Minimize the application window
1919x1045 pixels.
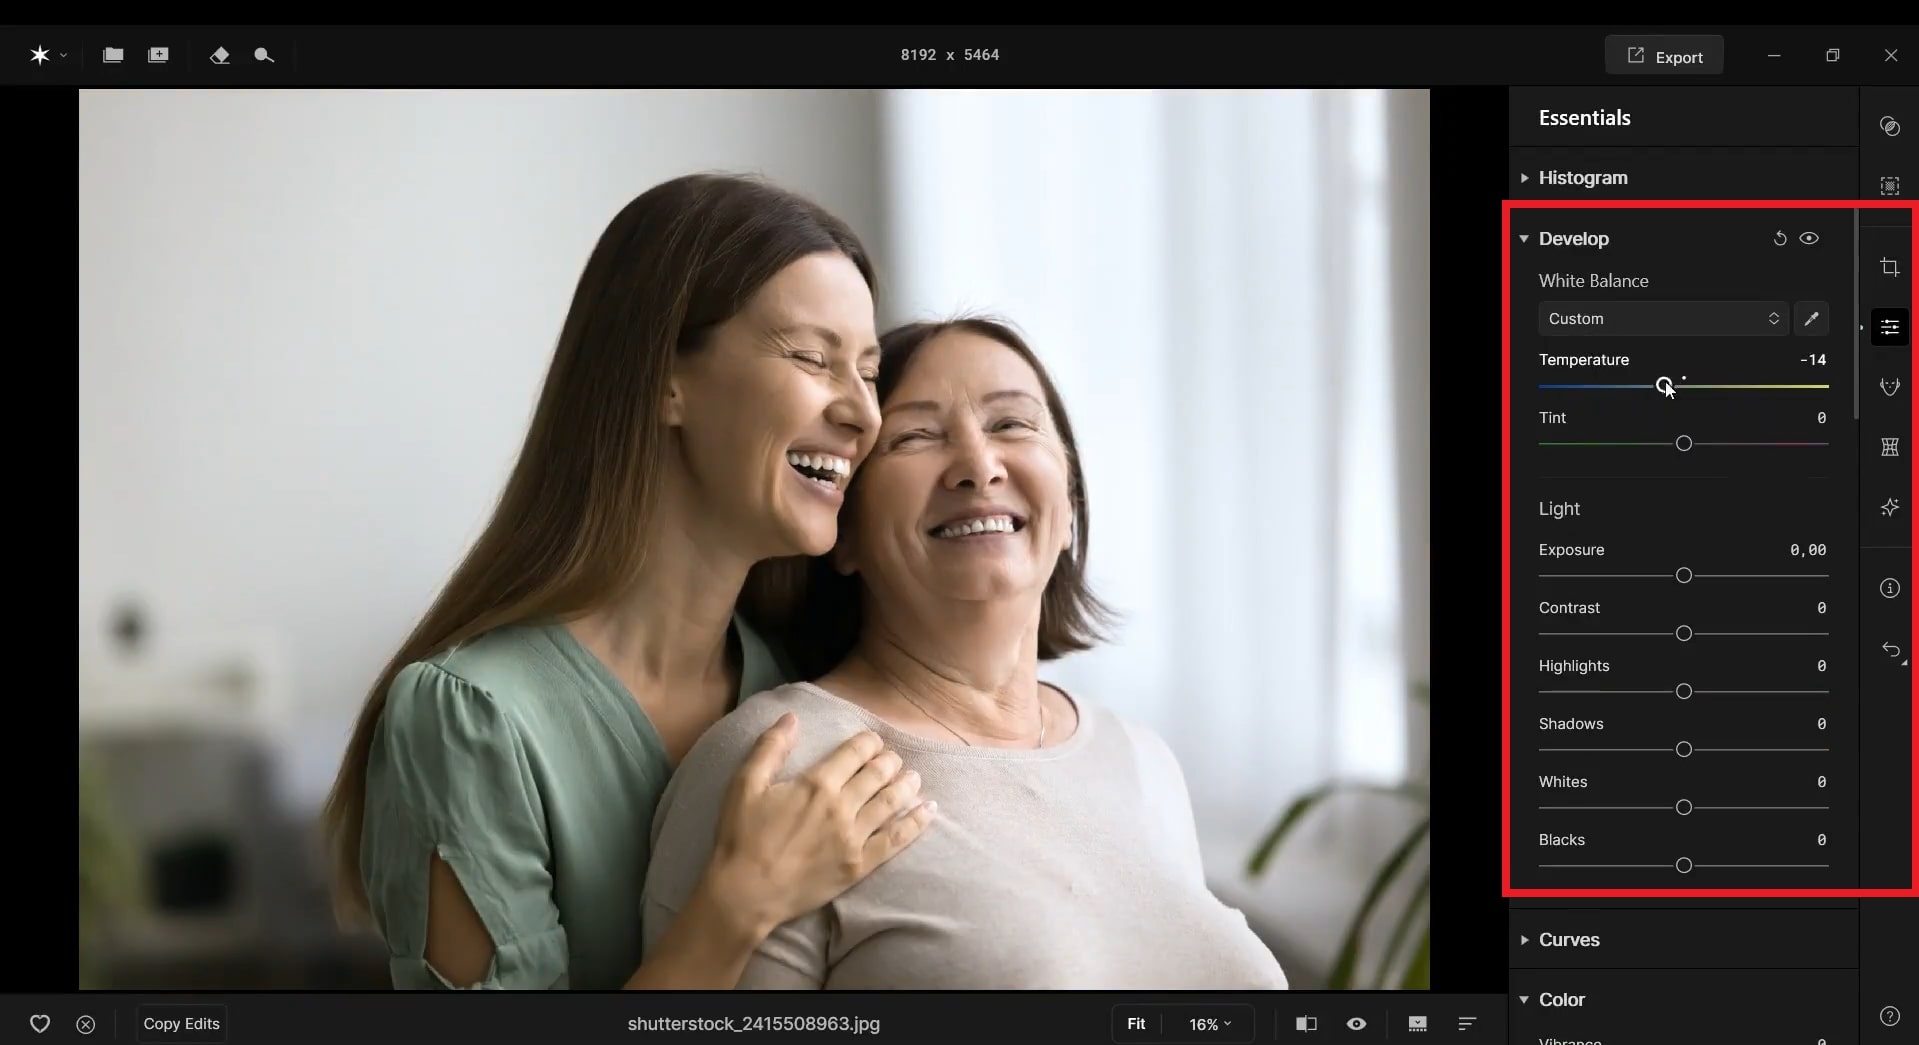(x=1774, y=56)
